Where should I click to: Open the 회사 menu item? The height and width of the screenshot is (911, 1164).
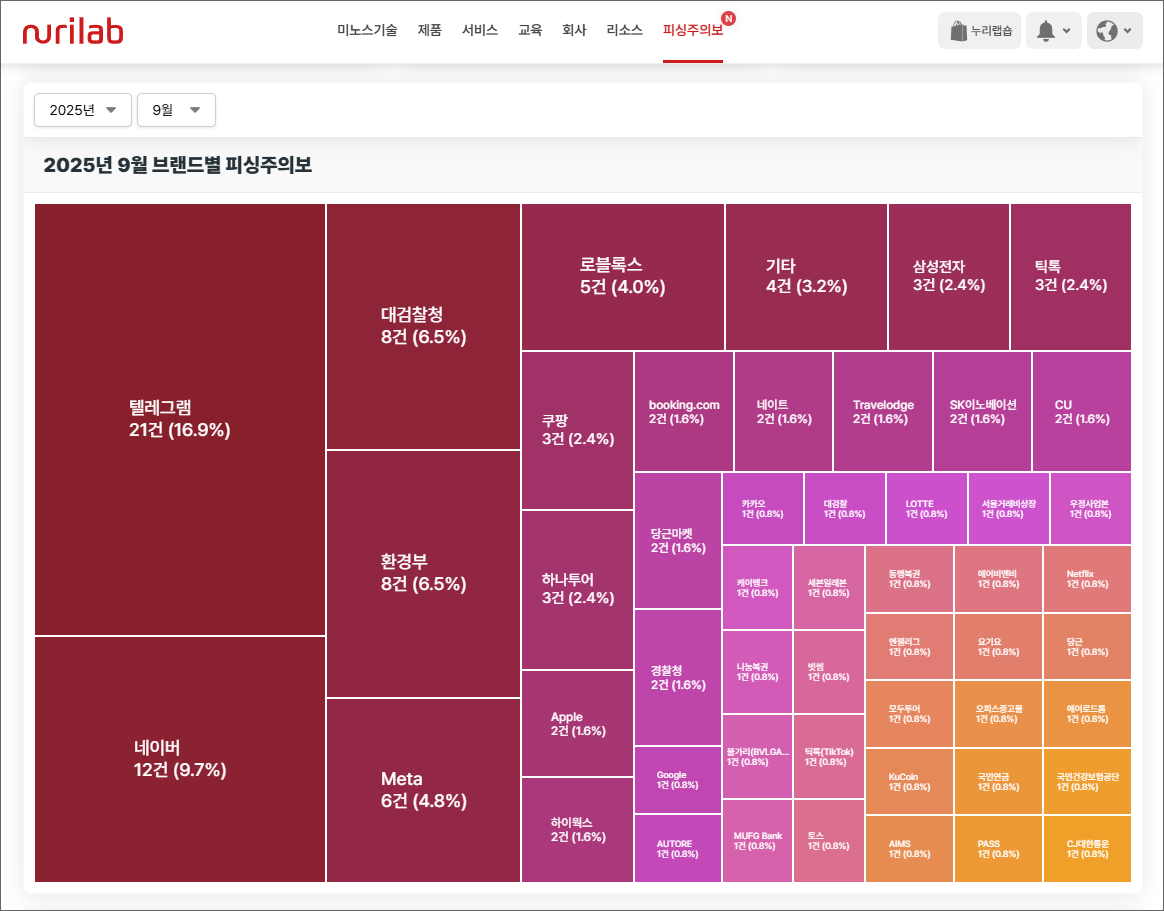tap(574, 30)
